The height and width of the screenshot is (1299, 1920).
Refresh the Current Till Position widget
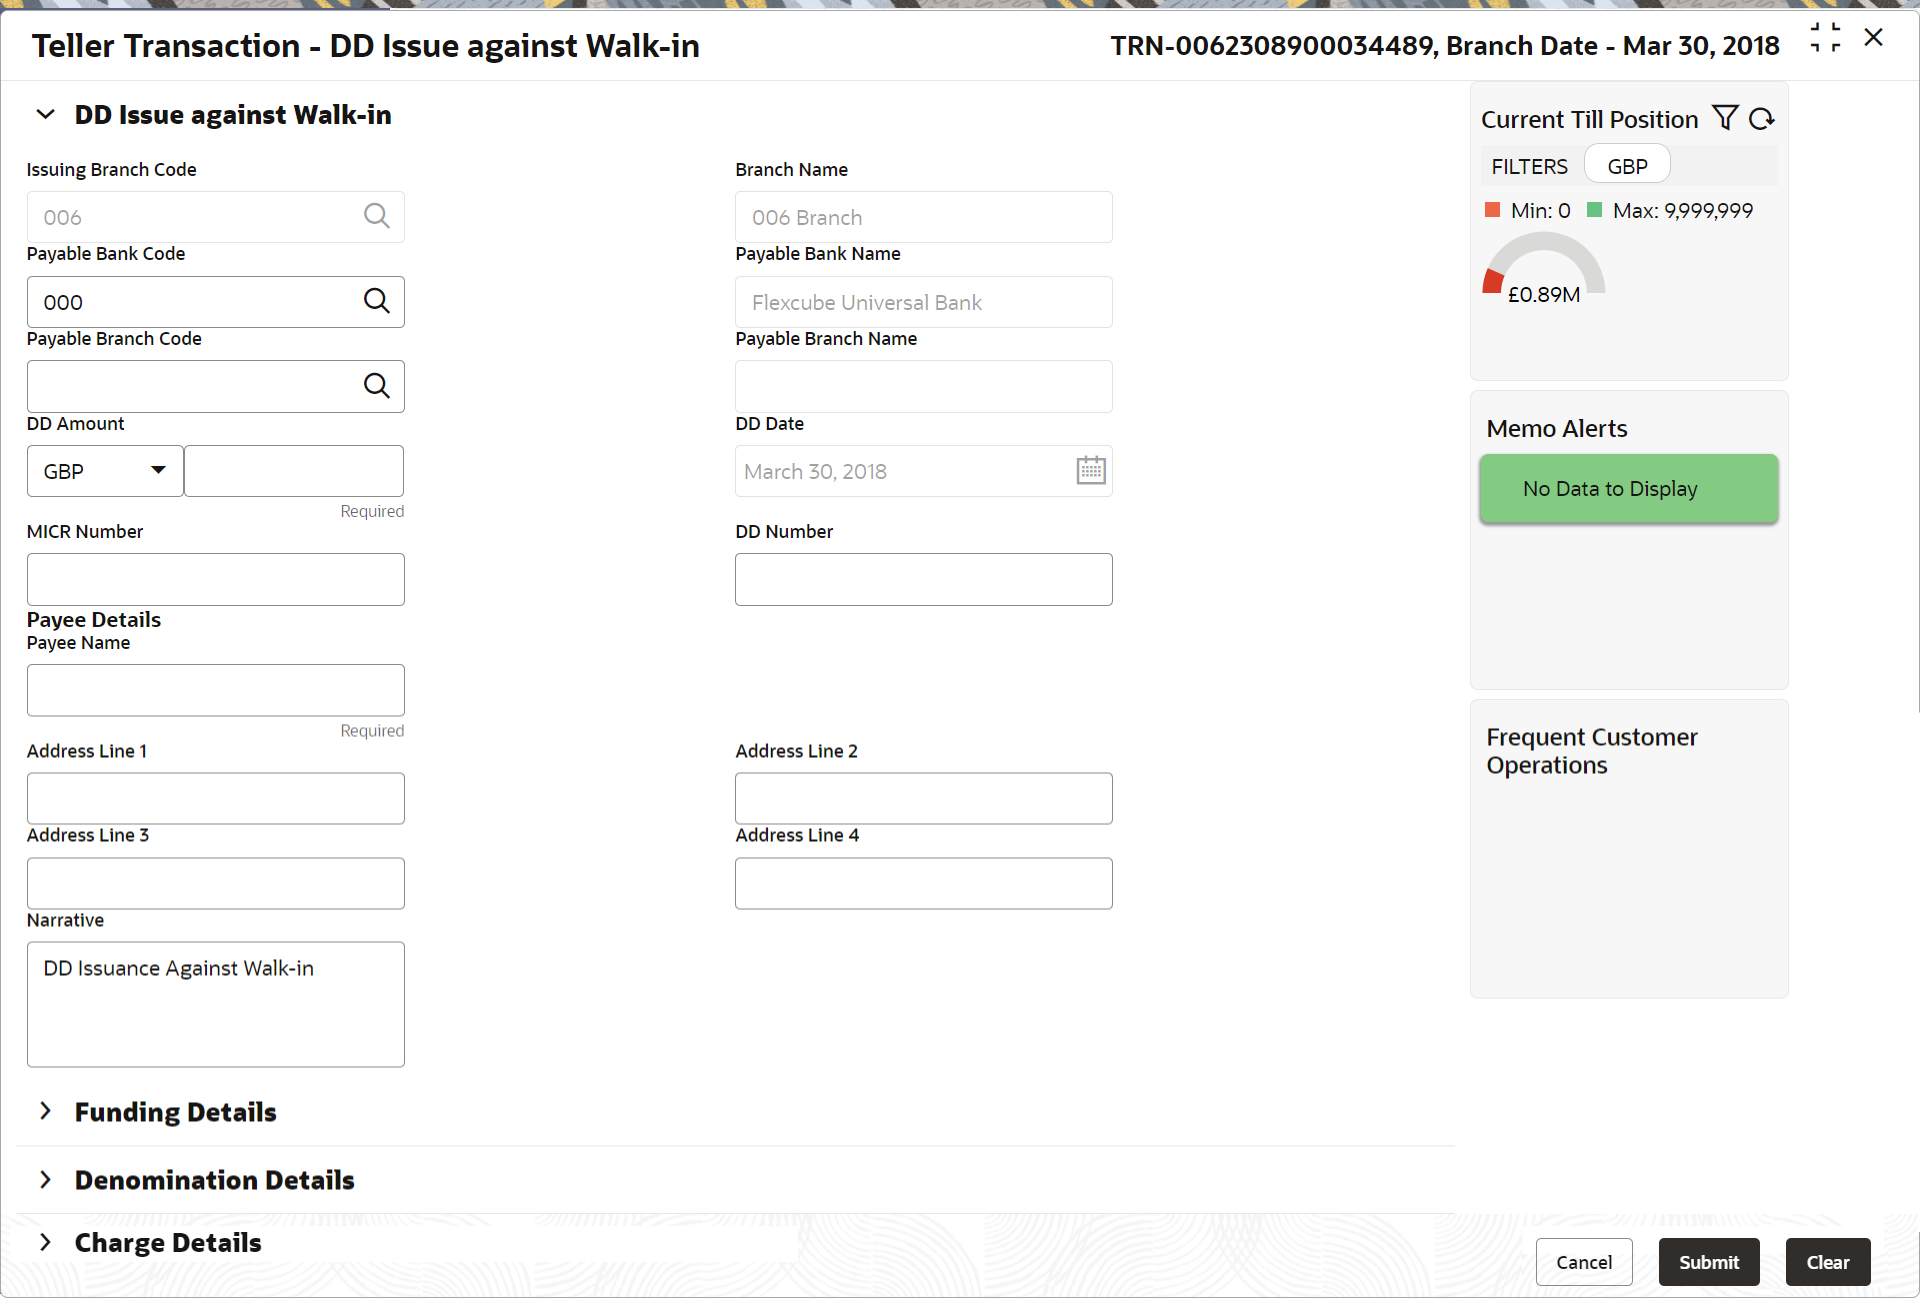point(1762,119)
